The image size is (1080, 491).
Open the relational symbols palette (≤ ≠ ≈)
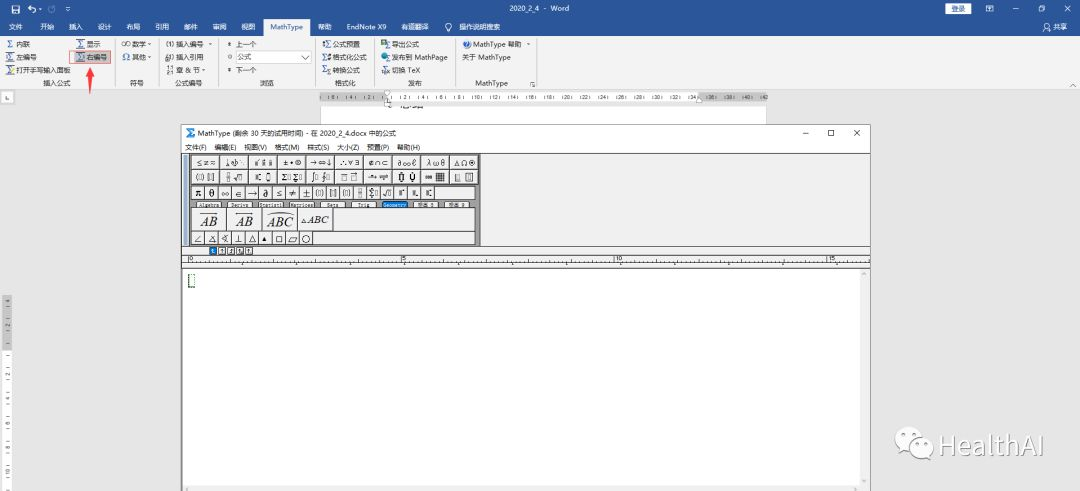coord(206,163)
